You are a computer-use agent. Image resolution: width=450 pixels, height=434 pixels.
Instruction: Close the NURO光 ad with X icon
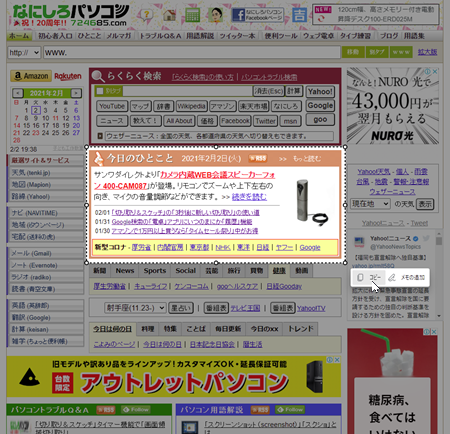coord(435,72)
